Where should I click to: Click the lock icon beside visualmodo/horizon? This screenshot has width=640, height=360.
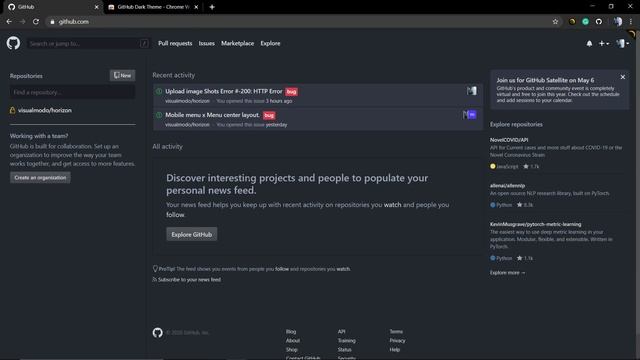[x=13, y=110]
